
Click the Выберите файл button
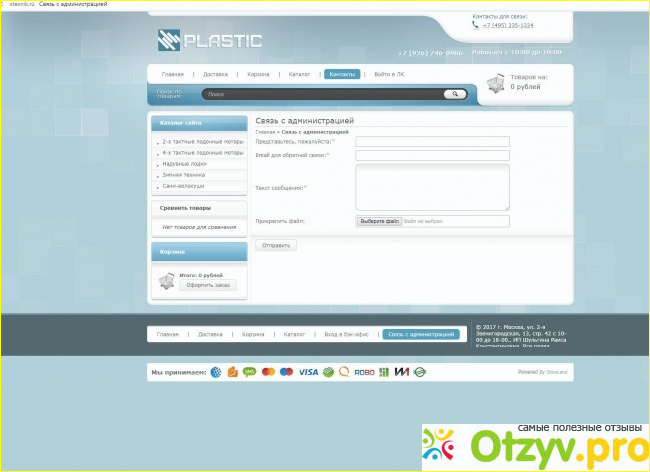point(380,221)
